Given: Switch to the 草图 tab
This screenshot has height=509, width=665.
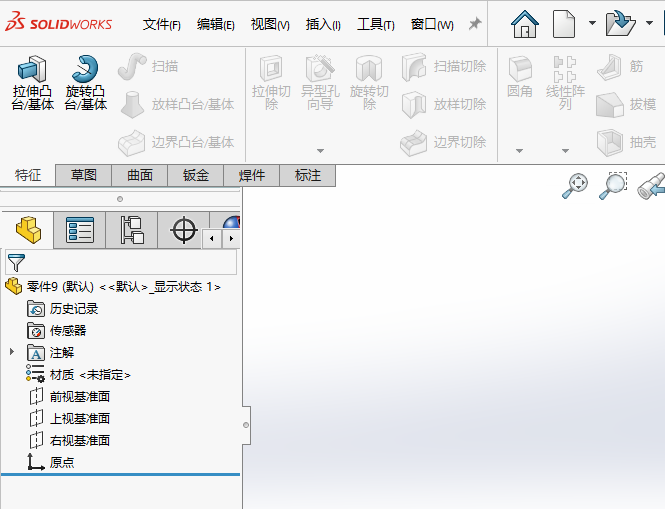Looking at the screenshot, I should click(x=84, y=175).
